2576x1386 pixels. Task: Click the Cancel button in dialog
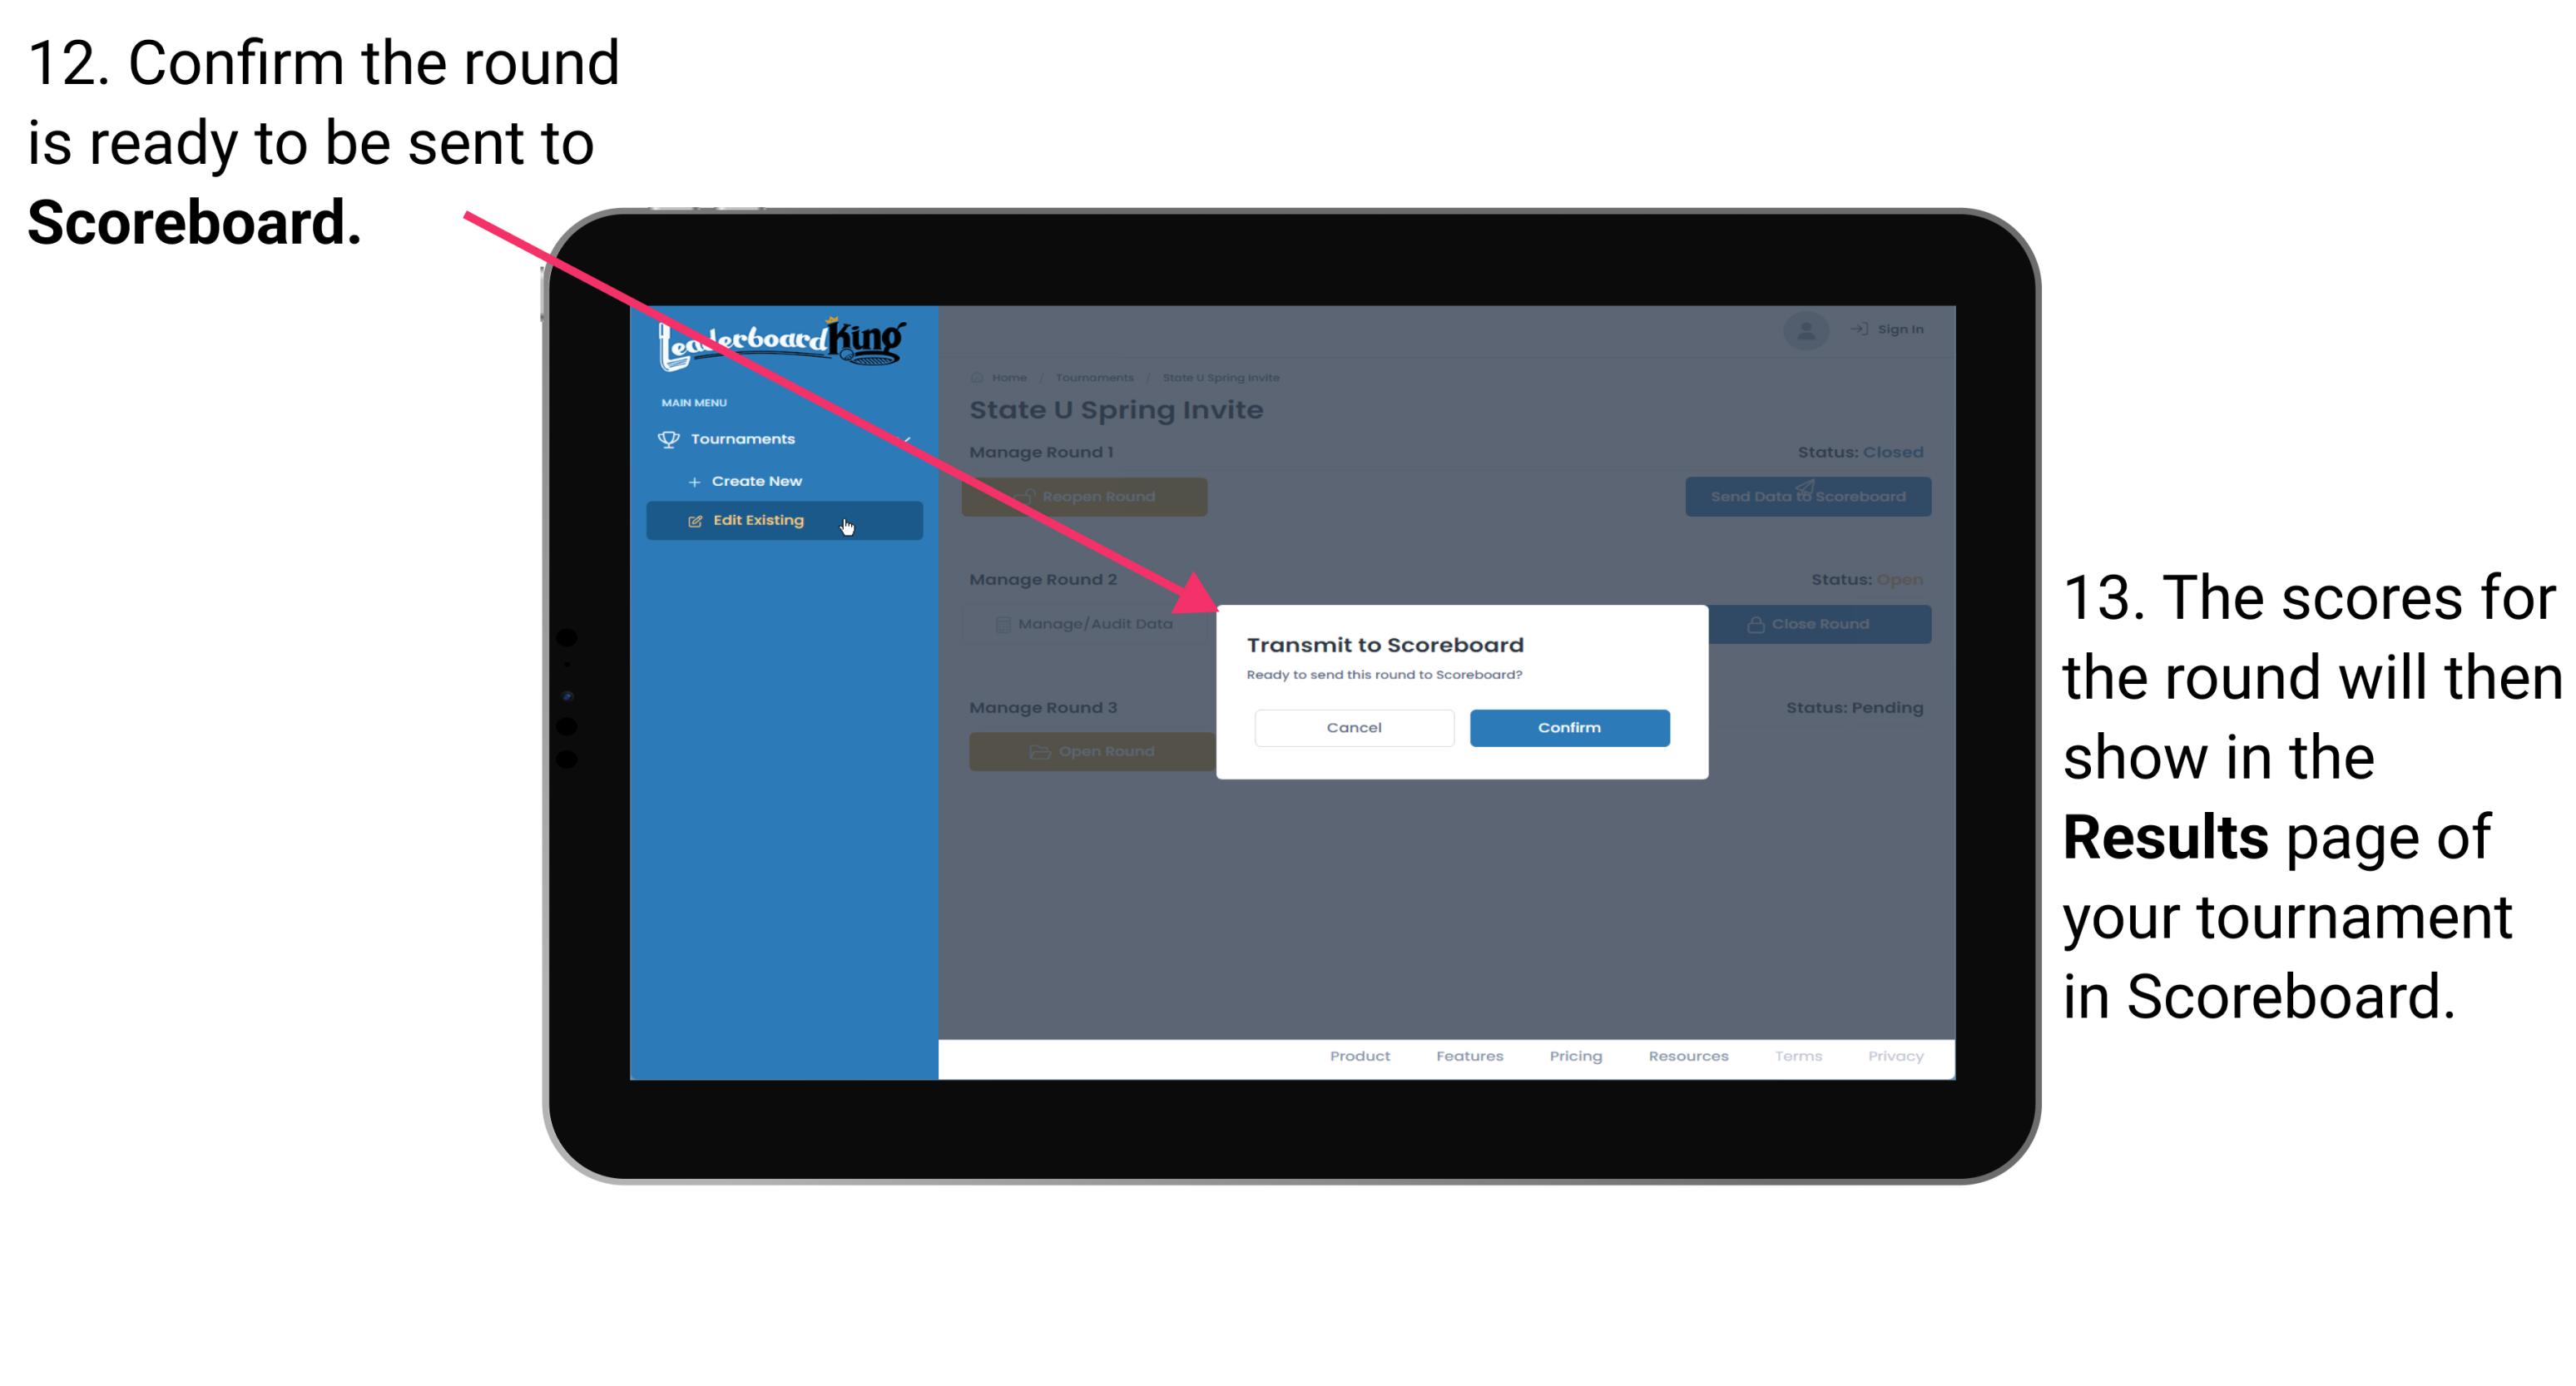[x=1352, y=725]
